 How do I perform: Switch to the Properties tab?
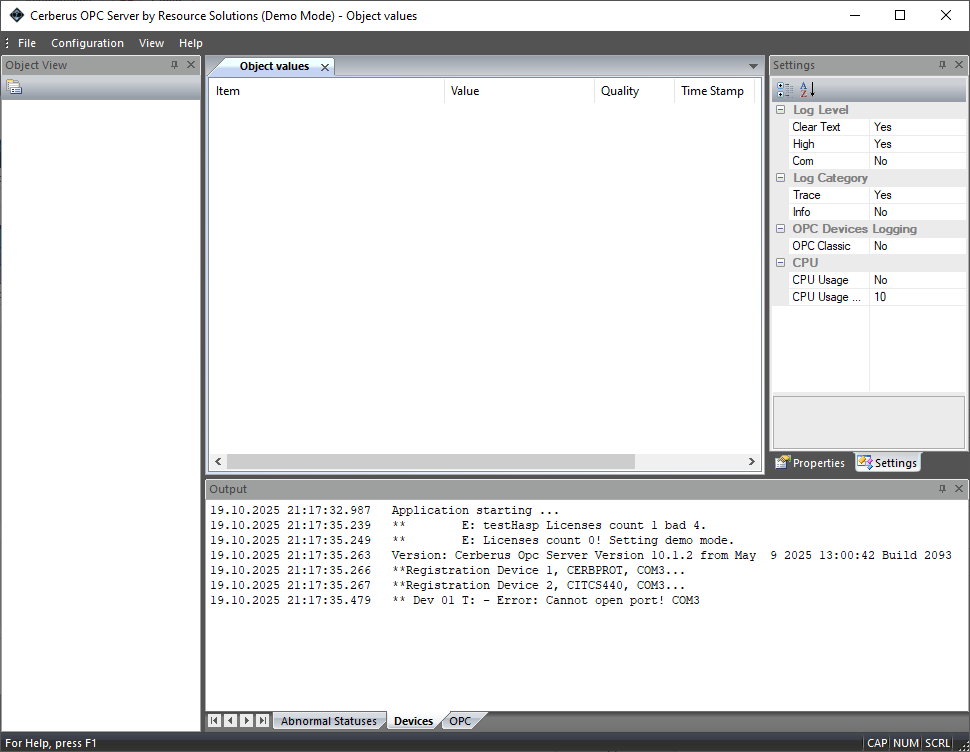pos(811,463)
